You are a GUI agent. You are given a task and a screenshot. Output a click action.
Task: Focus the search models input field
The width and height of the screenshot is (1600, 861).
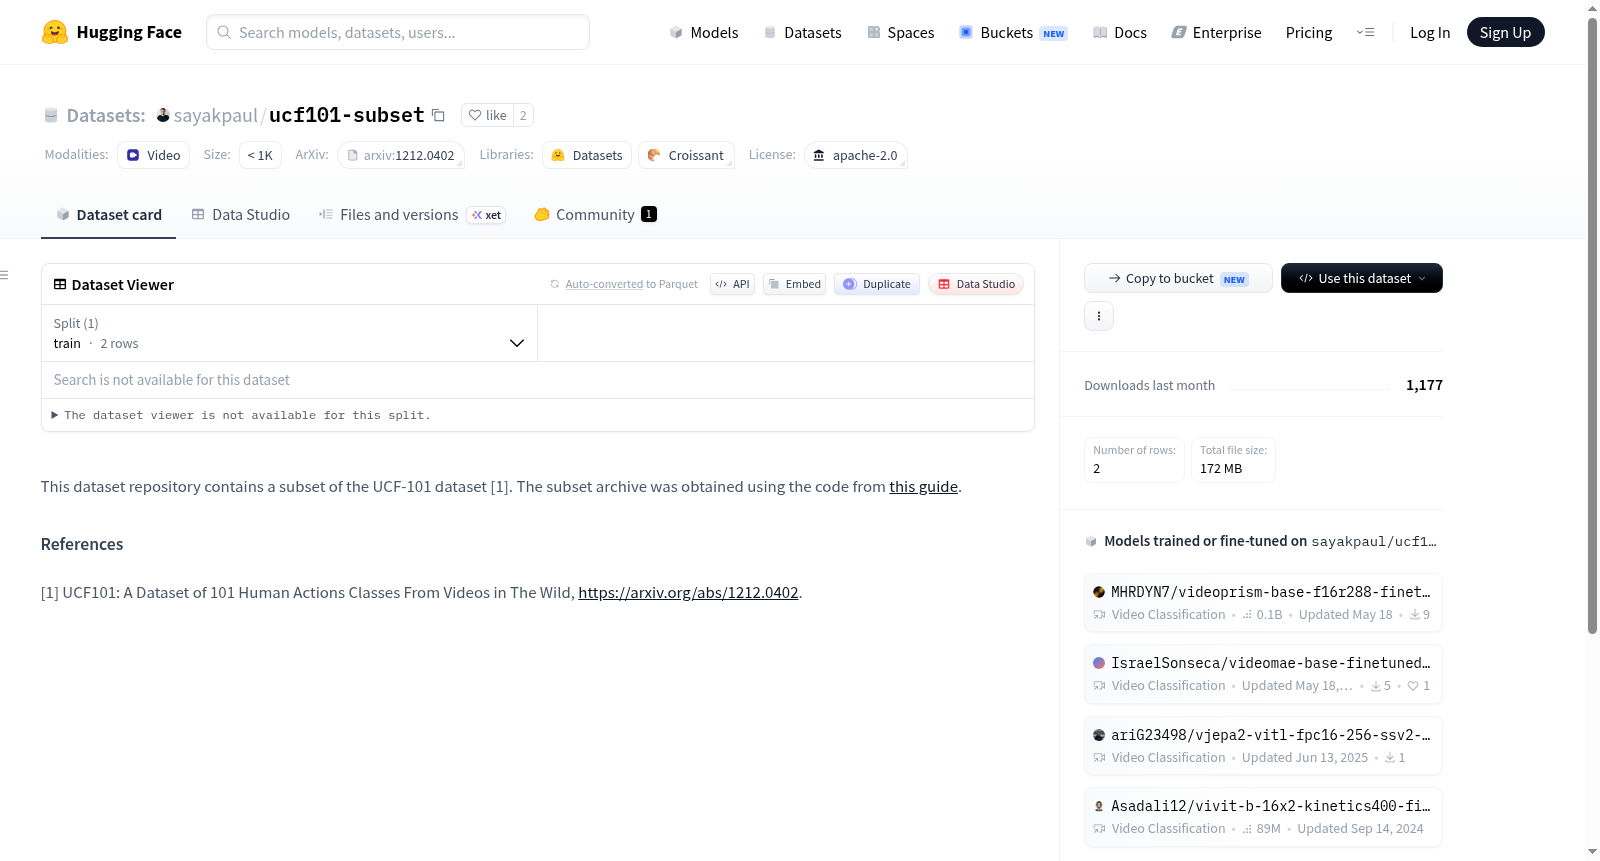[x=398, y=32]
